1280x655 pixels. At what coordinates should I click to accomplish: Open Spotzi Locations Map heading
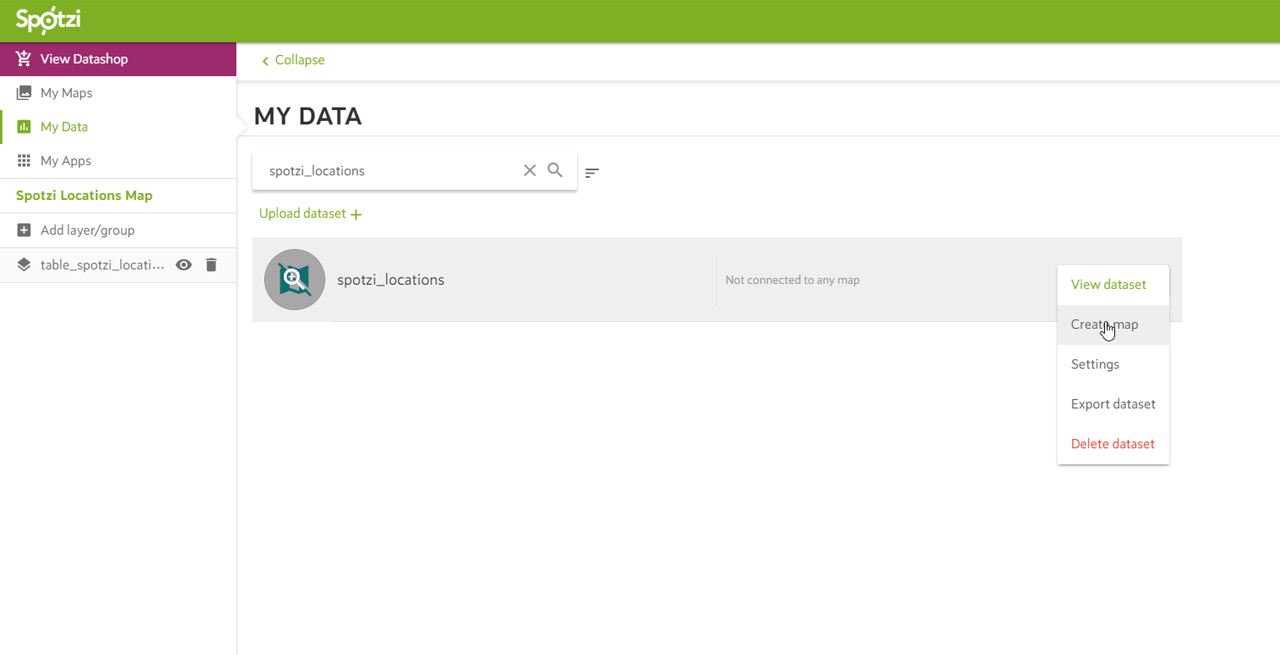coord(84,195)
